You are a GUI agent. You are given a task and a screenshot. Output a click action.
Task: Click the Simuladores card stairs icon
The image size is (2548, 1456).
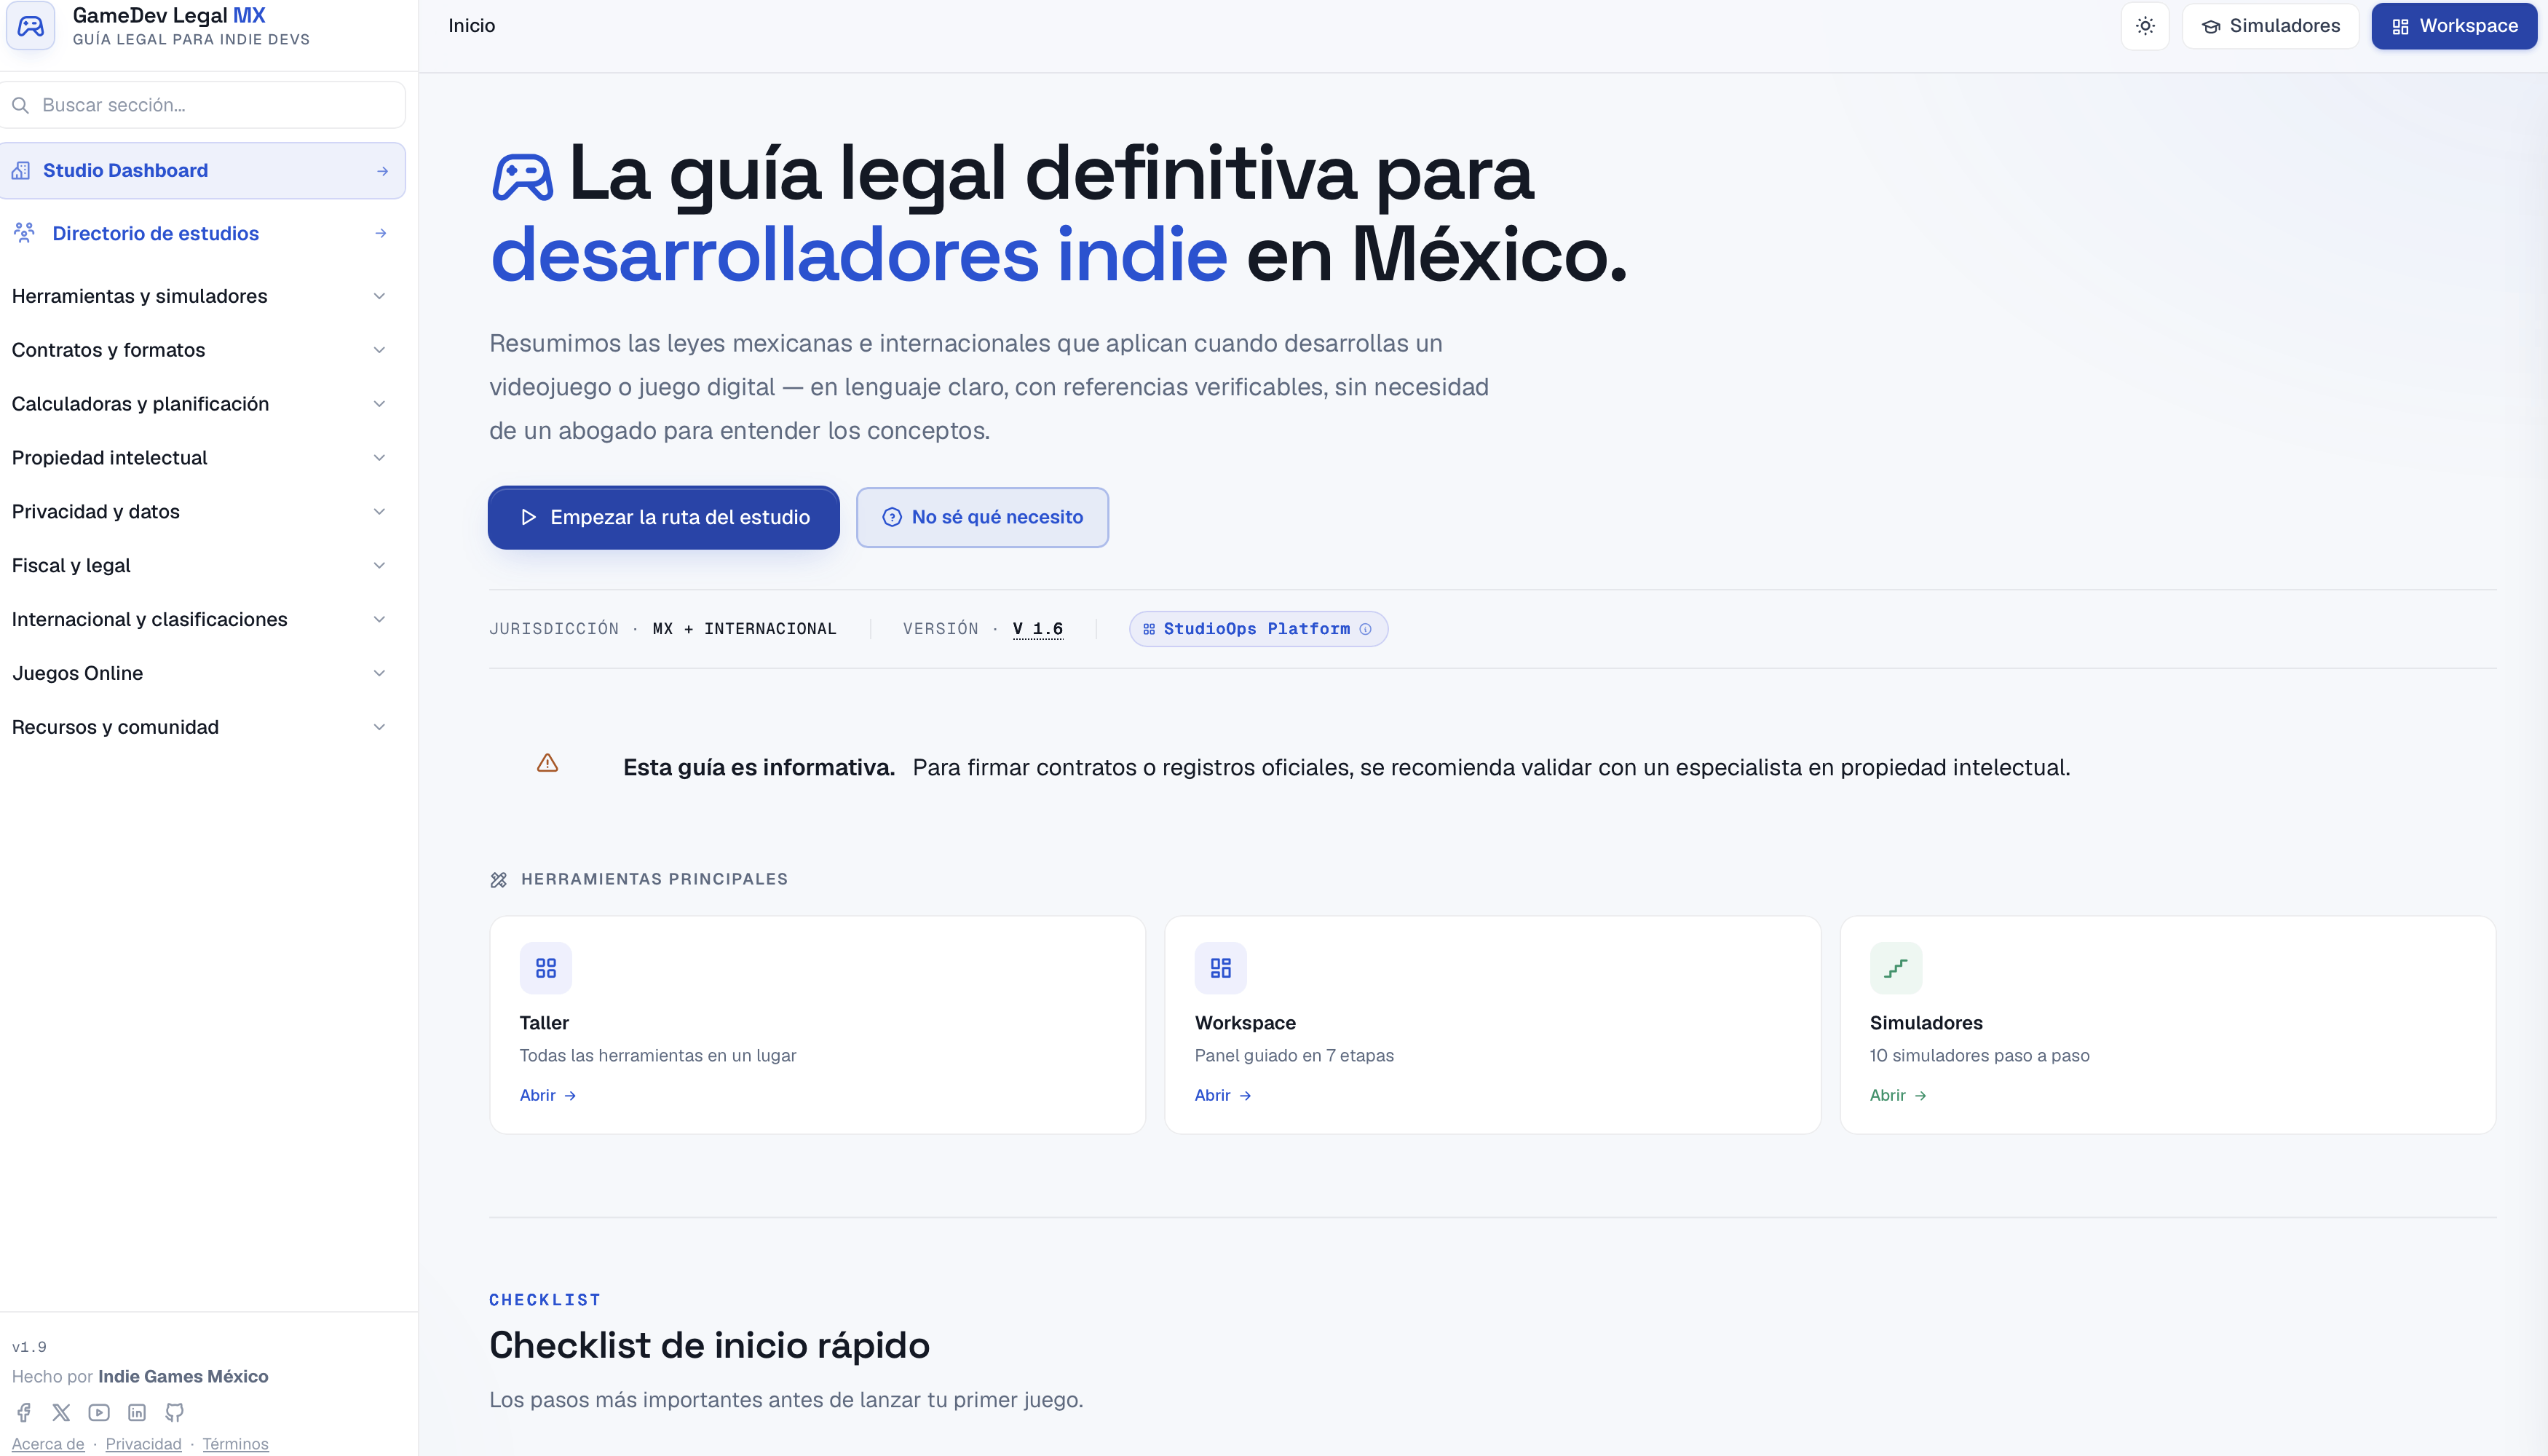pos(1896,968)
